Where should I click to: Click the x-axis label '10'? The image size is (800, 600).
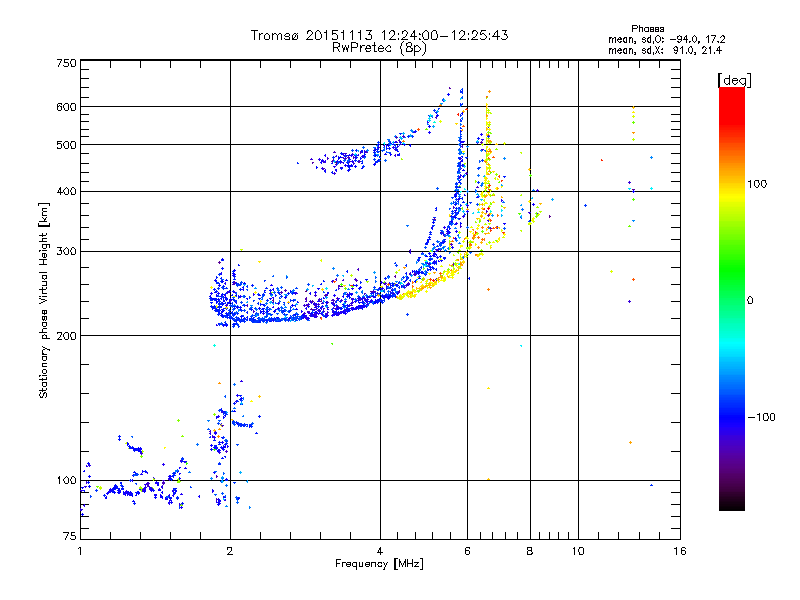pyautogui.click(x=578, y=551)
